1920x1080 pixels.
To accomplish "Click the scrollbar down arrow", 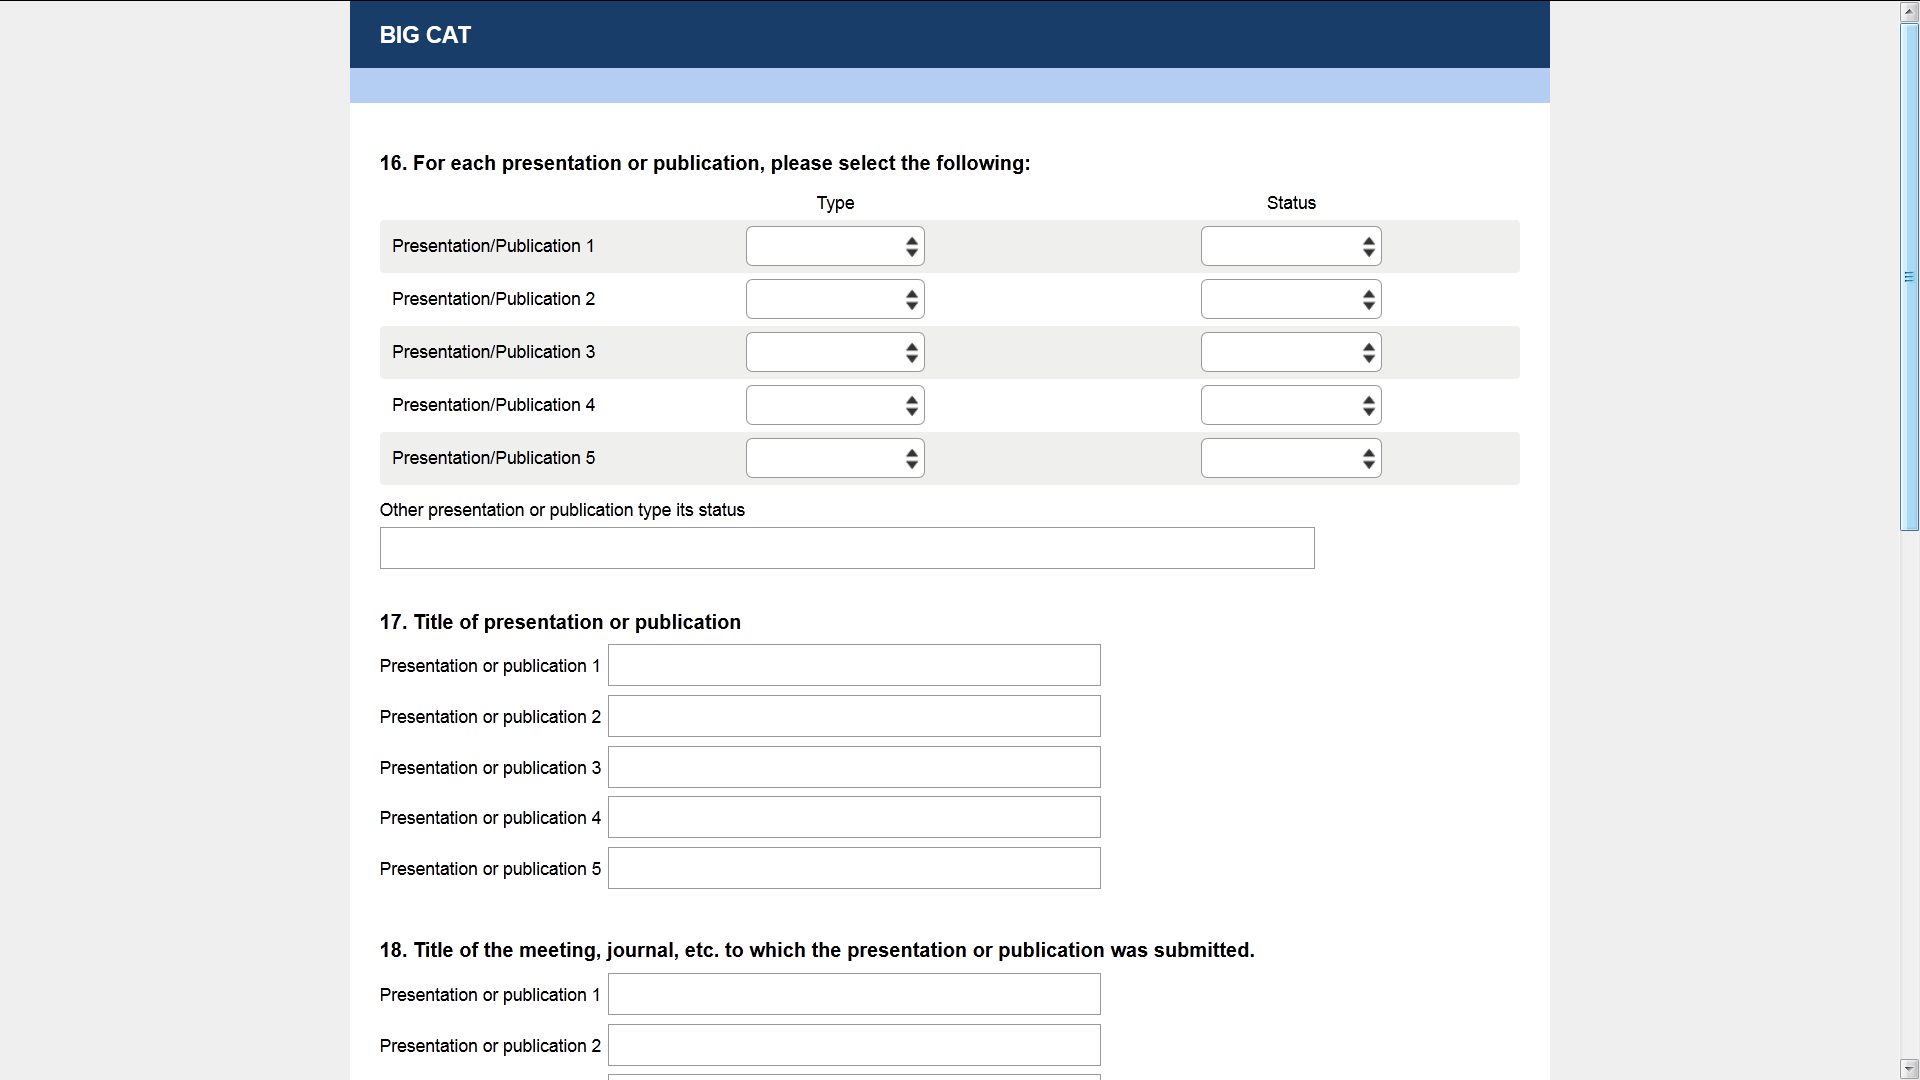I will 1909,1069.
